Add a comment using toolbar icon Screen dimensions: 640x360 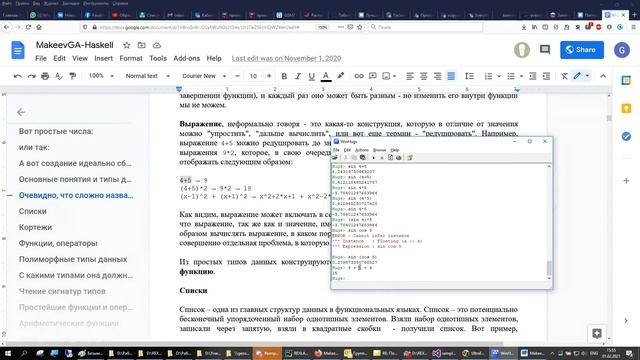[x=373, y=76]
